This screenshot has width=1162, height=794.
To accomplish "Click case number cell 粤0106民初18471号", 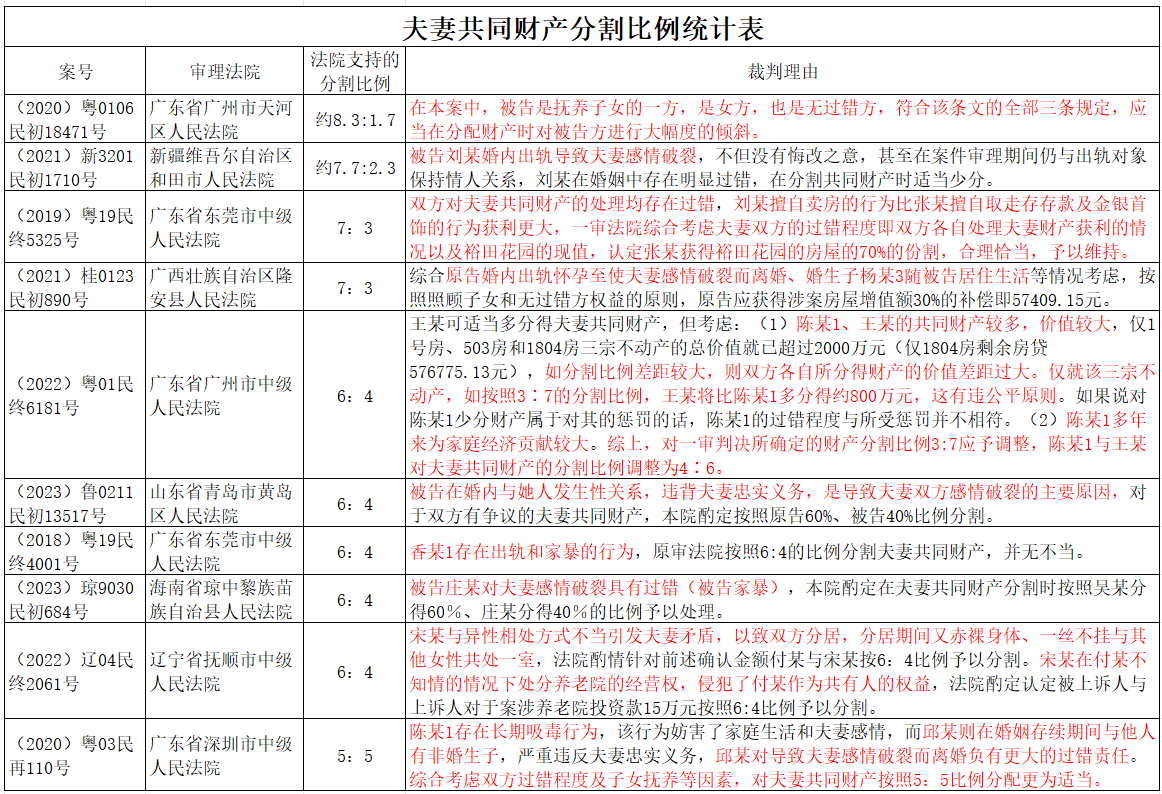I will 75,120.
